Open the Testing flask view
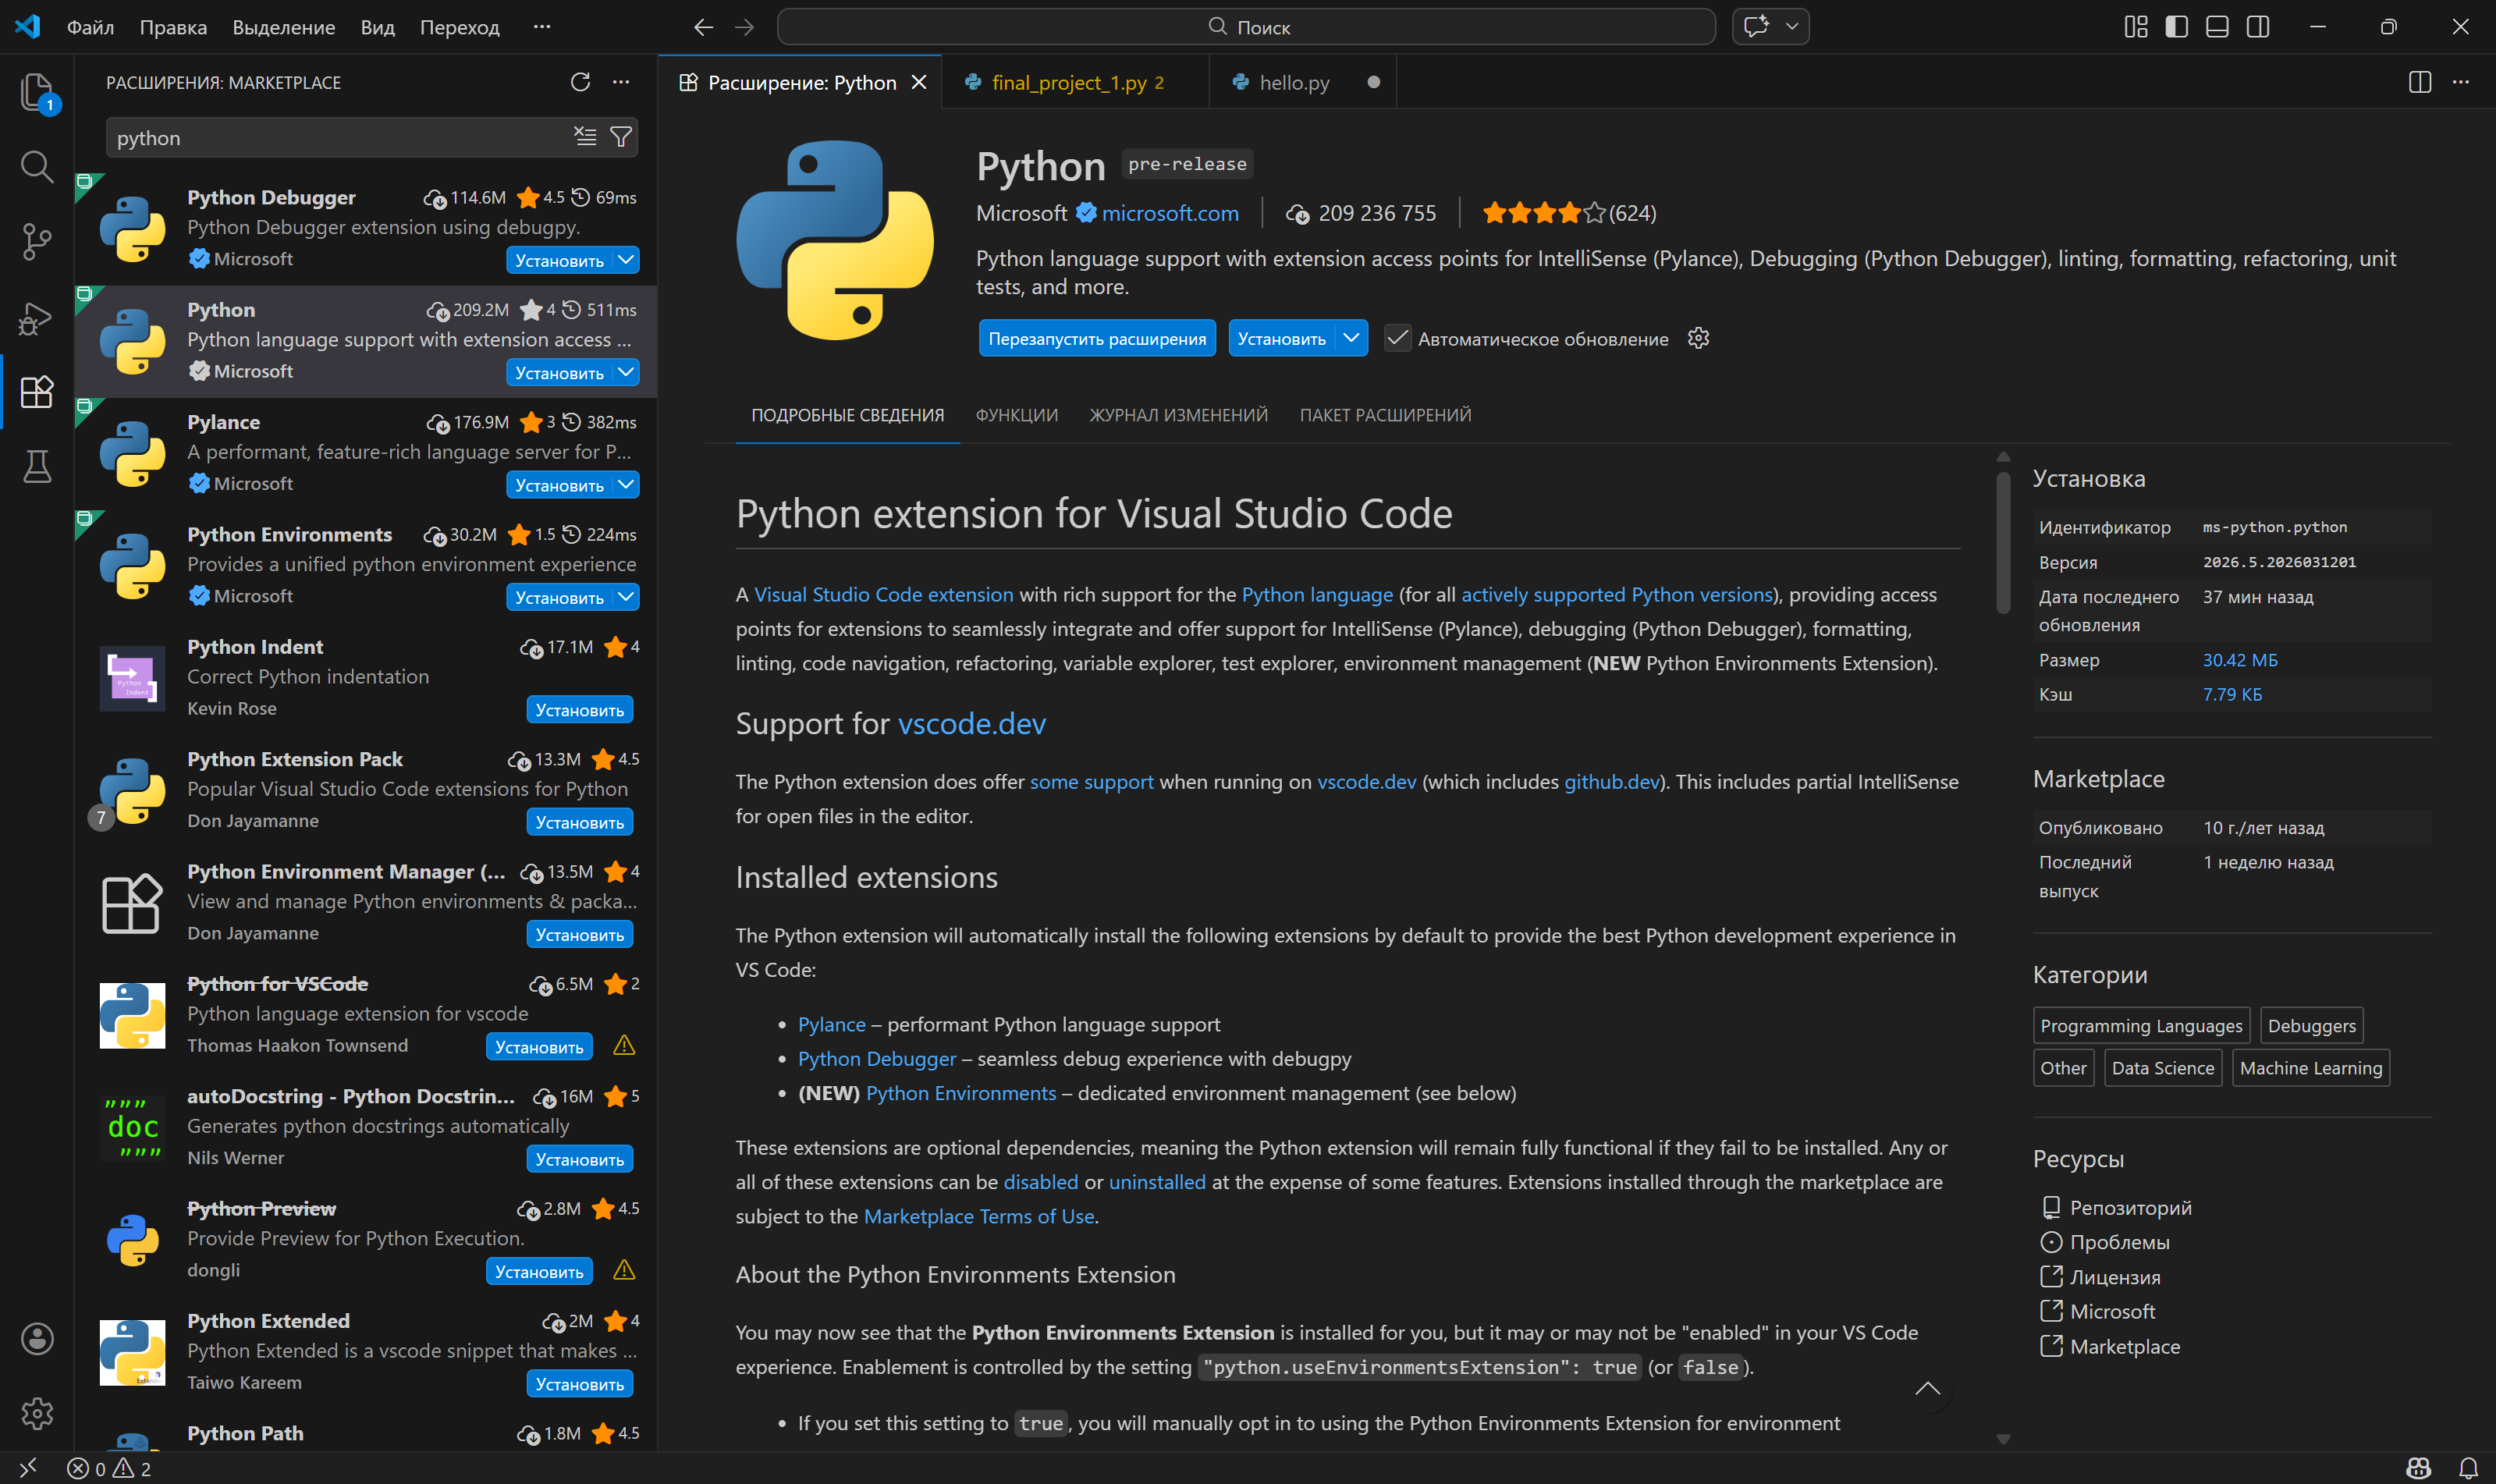This screenshot has width=2496, height=1484. coord(37,466)
